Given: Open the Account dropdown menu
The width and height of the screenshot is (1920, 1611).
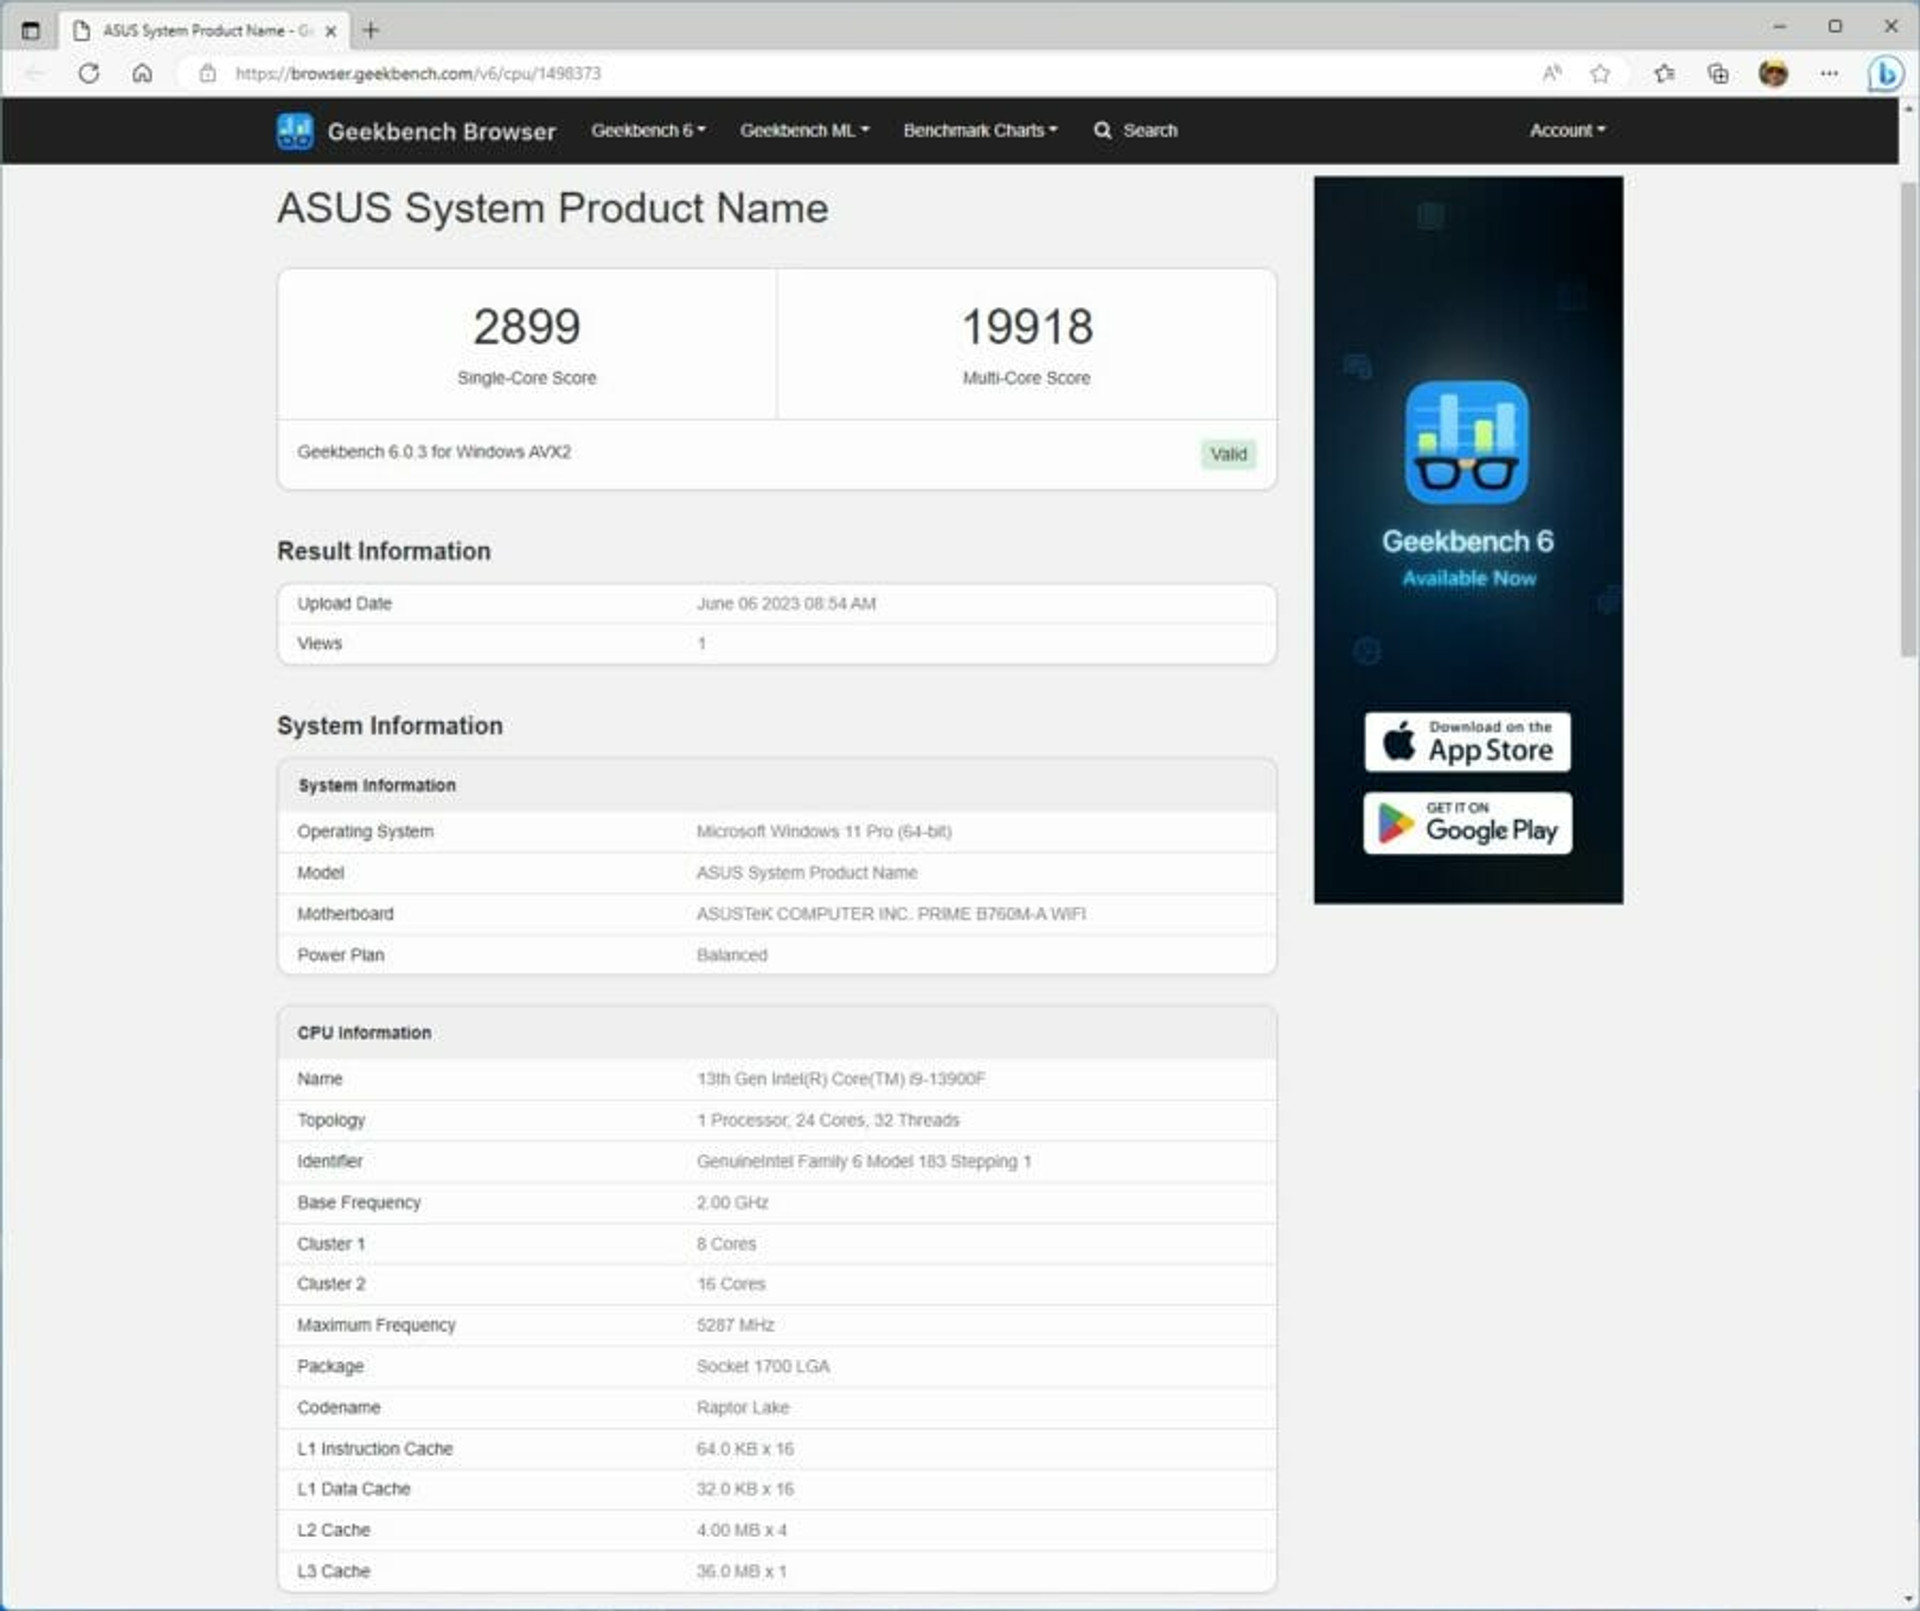Looking at the screenshot, I should pyautogui.click(x=1567, y=130).
